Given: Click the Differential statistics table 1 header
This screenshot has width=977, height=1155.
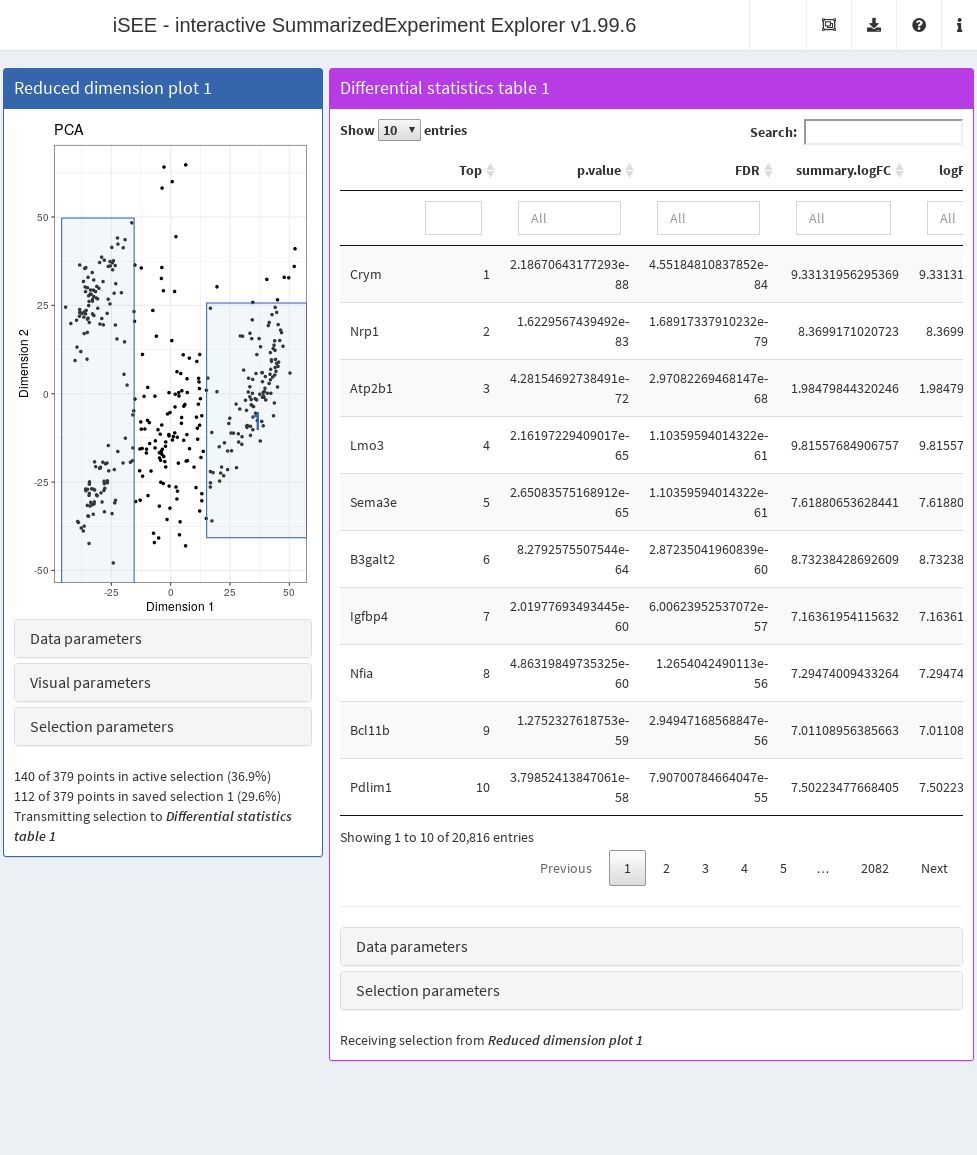Looking at the screenshot, I should [x=651, y=88].
